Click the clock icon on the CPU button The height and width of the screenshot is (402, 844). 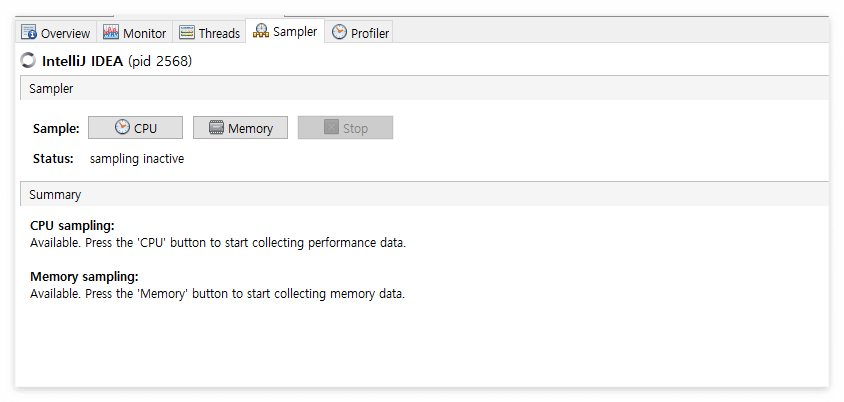(x=122, y=127)
